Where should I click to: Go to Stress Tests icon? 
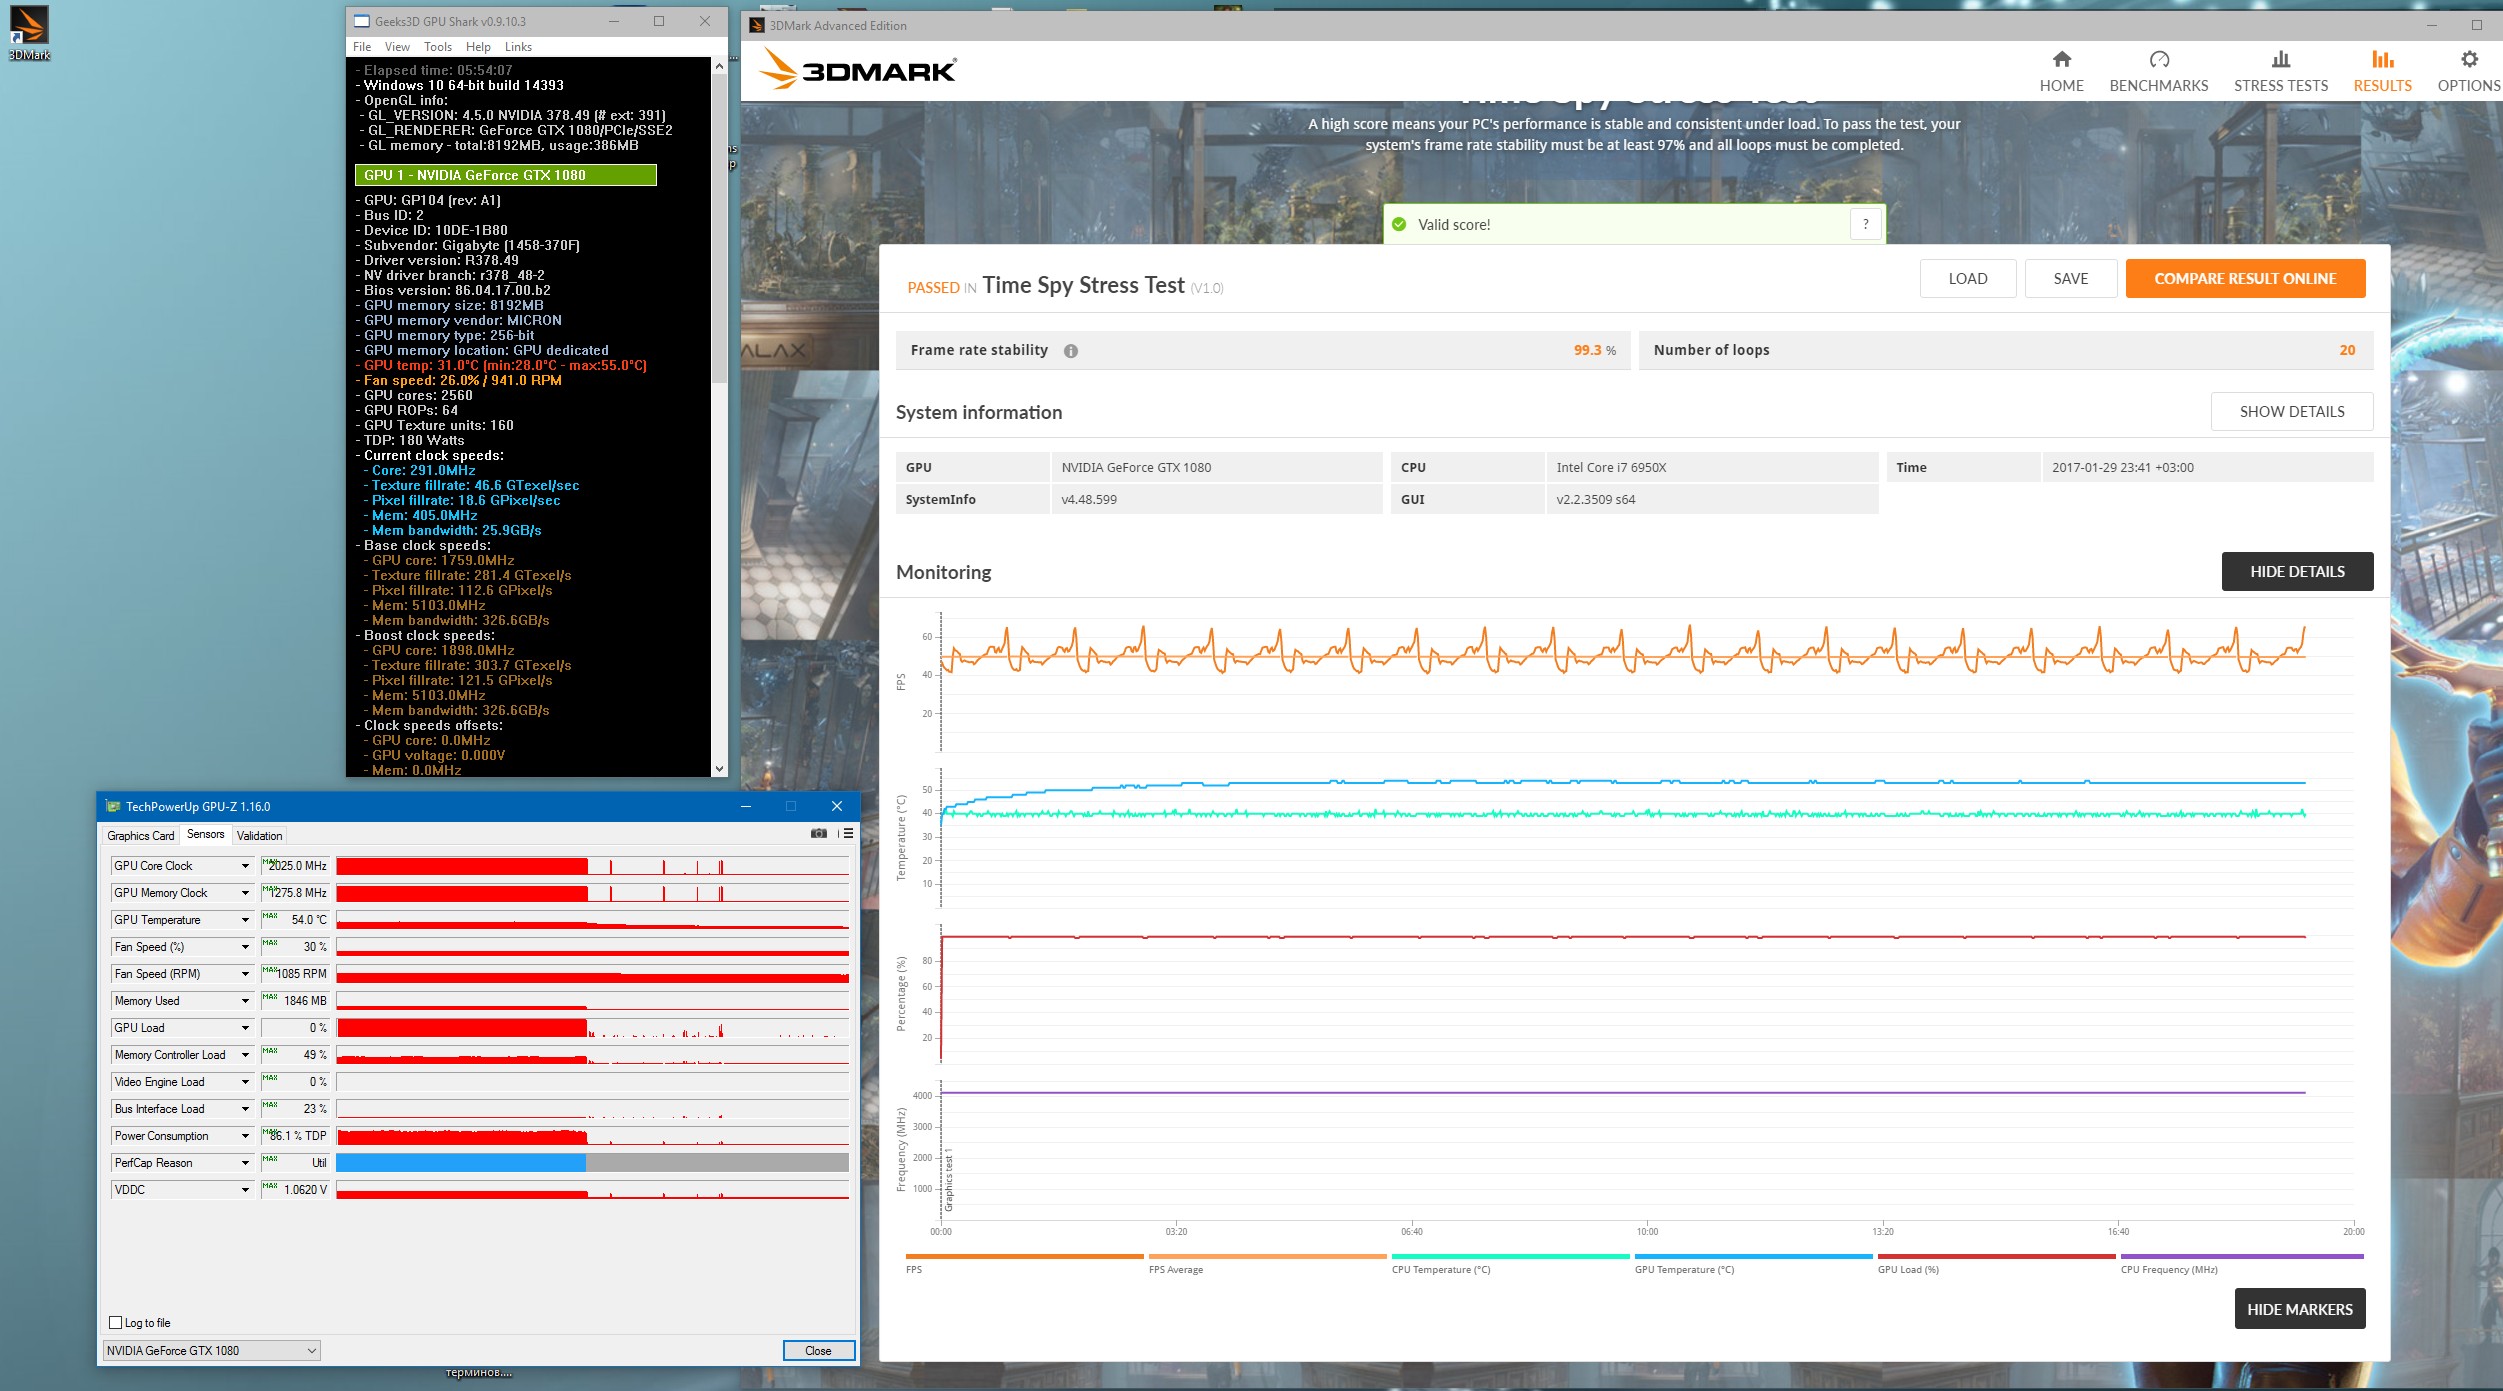pyautogui.click(x=2280, y=60)
